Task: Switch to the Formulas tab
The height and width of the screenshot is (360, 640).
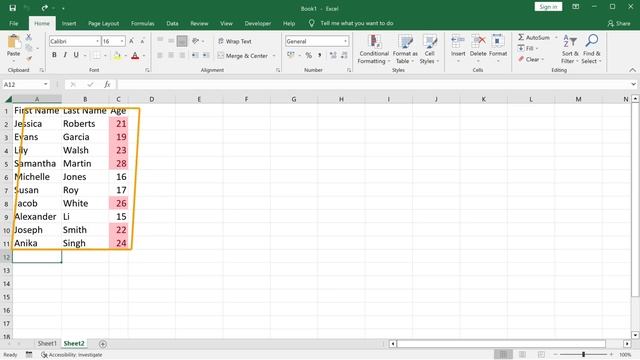Action: 142,23
